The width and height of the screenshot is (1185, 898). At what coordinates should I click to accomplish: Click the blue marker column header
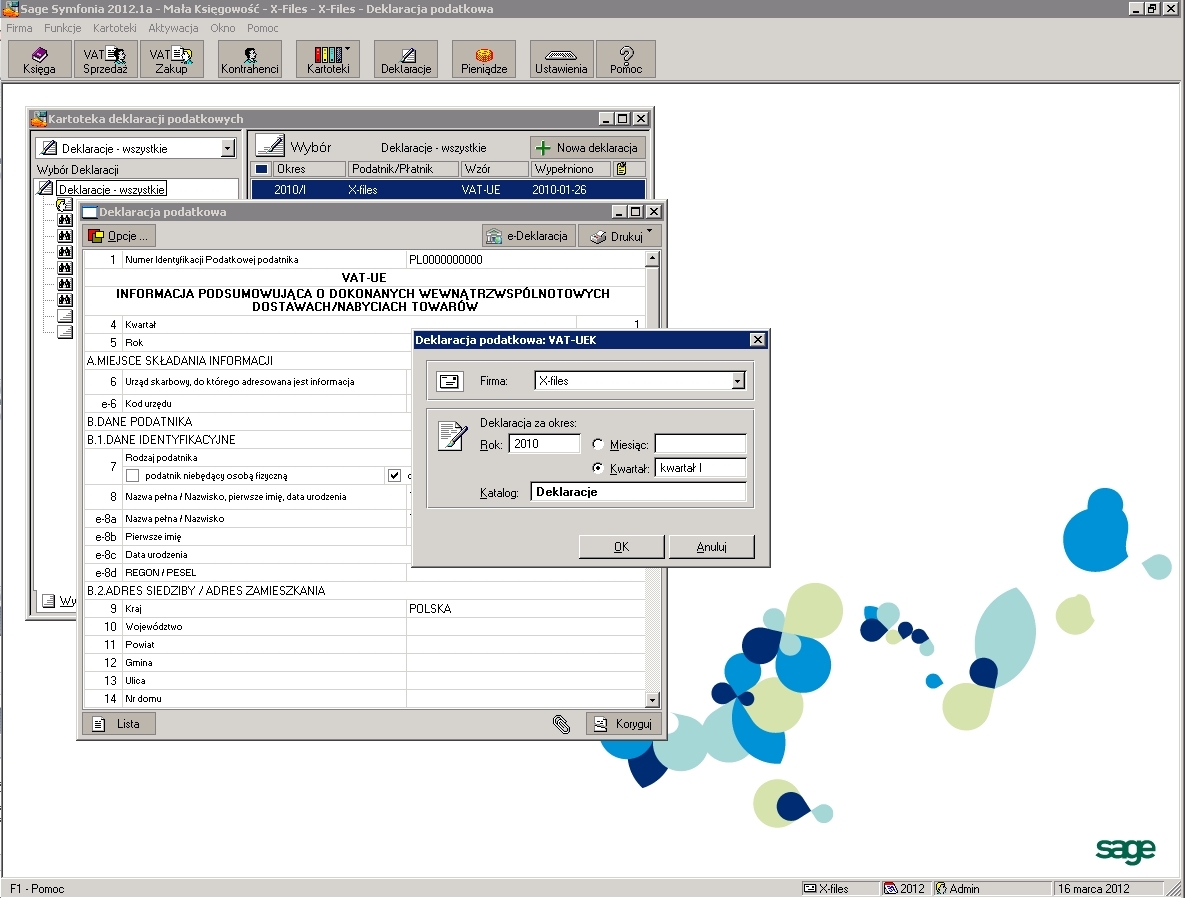[x=261, y=169]
